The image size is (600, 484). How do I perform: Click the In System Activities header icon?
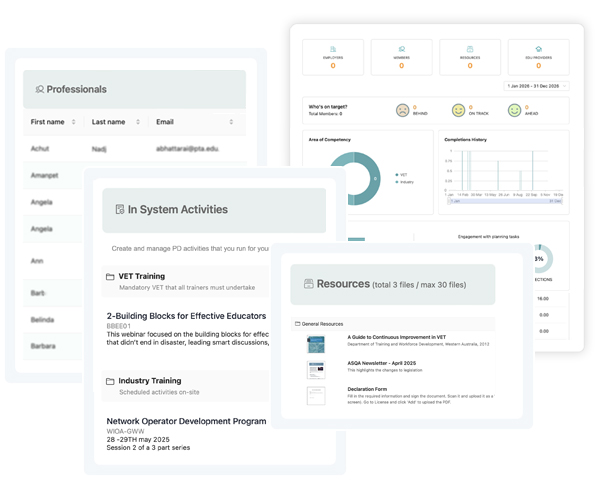click(x=120, y=209)
